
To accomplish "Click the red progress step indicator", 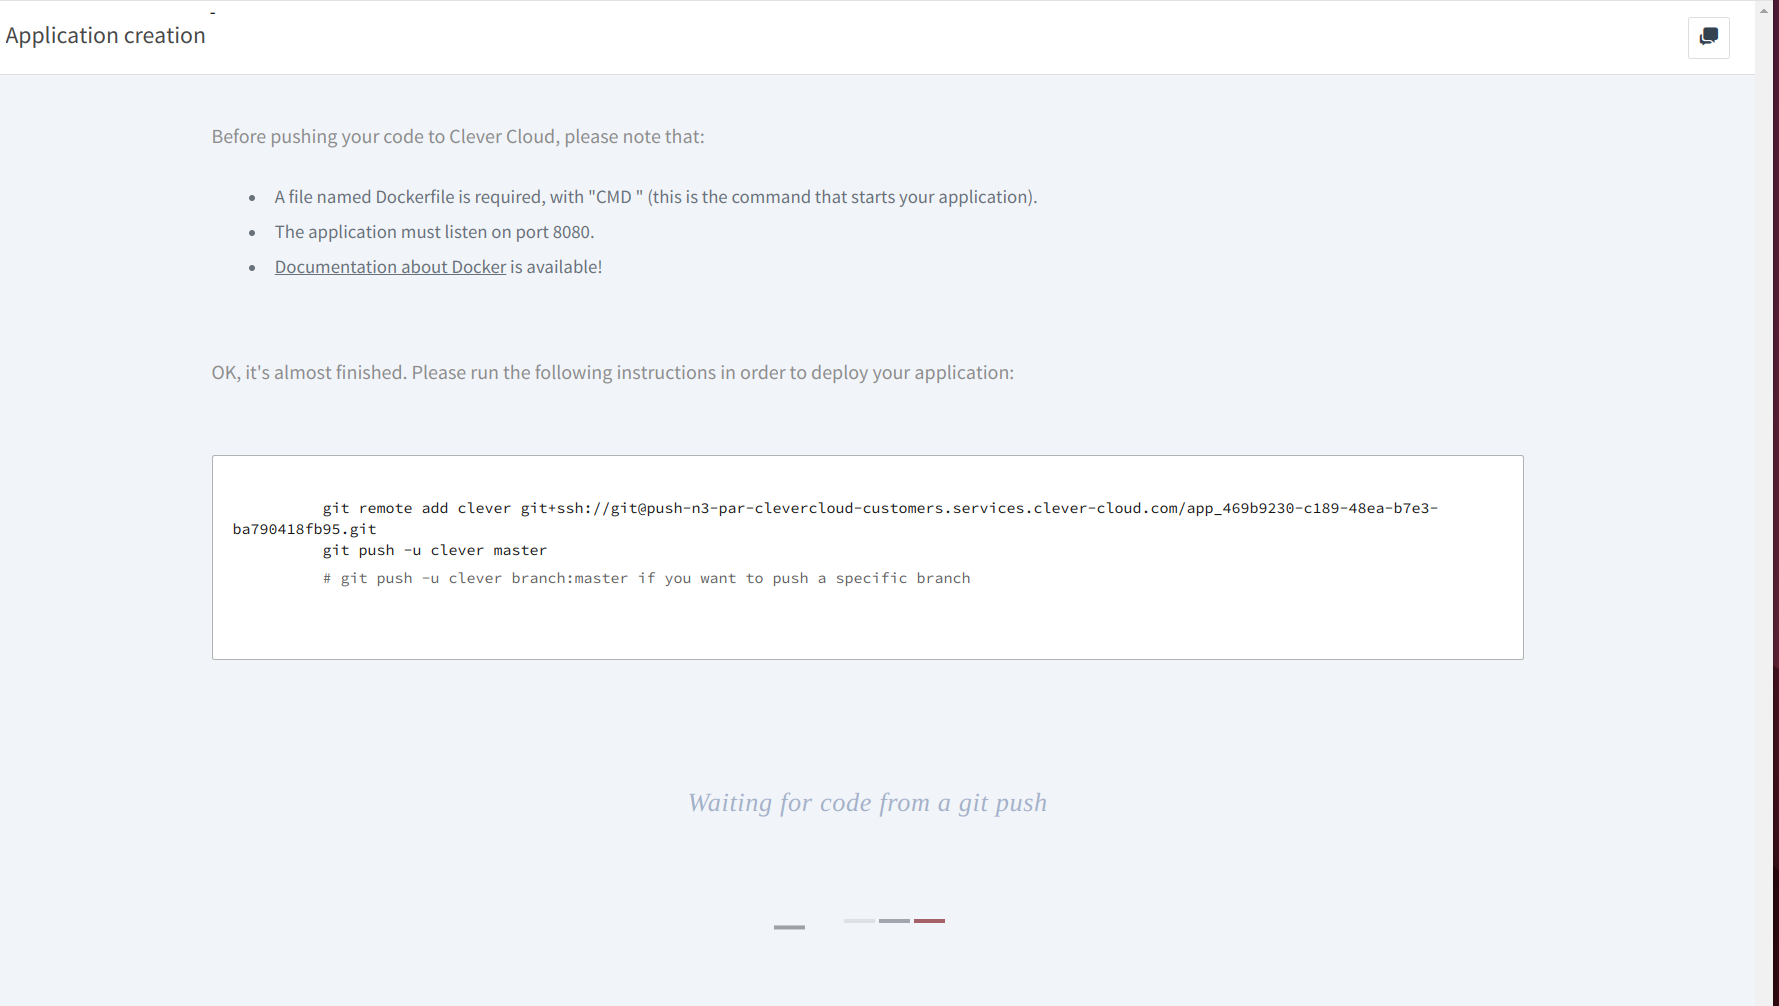I will point(929,921).
